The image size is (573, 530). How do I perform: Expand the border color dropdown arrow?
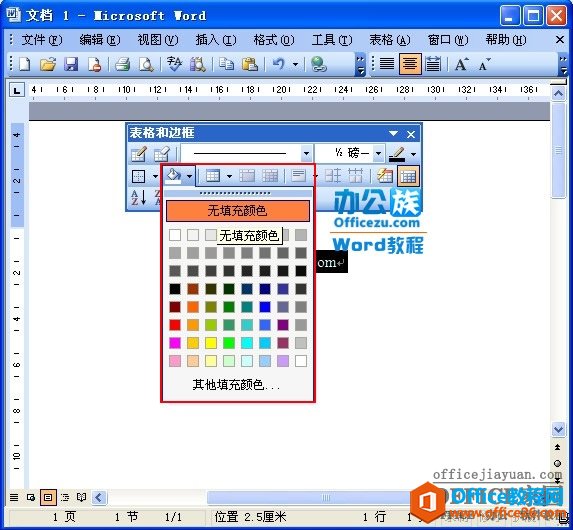coord(413,154)
